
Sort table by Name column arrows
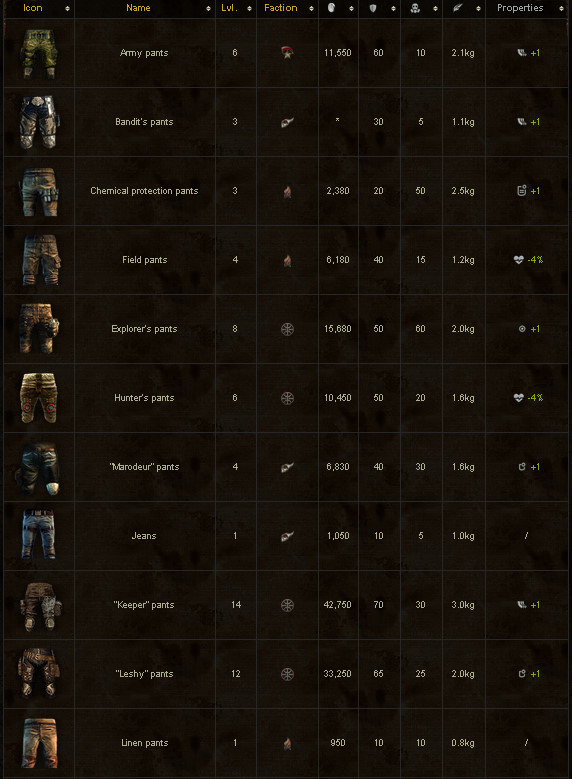pyautogui.click(x=208, y=8)
